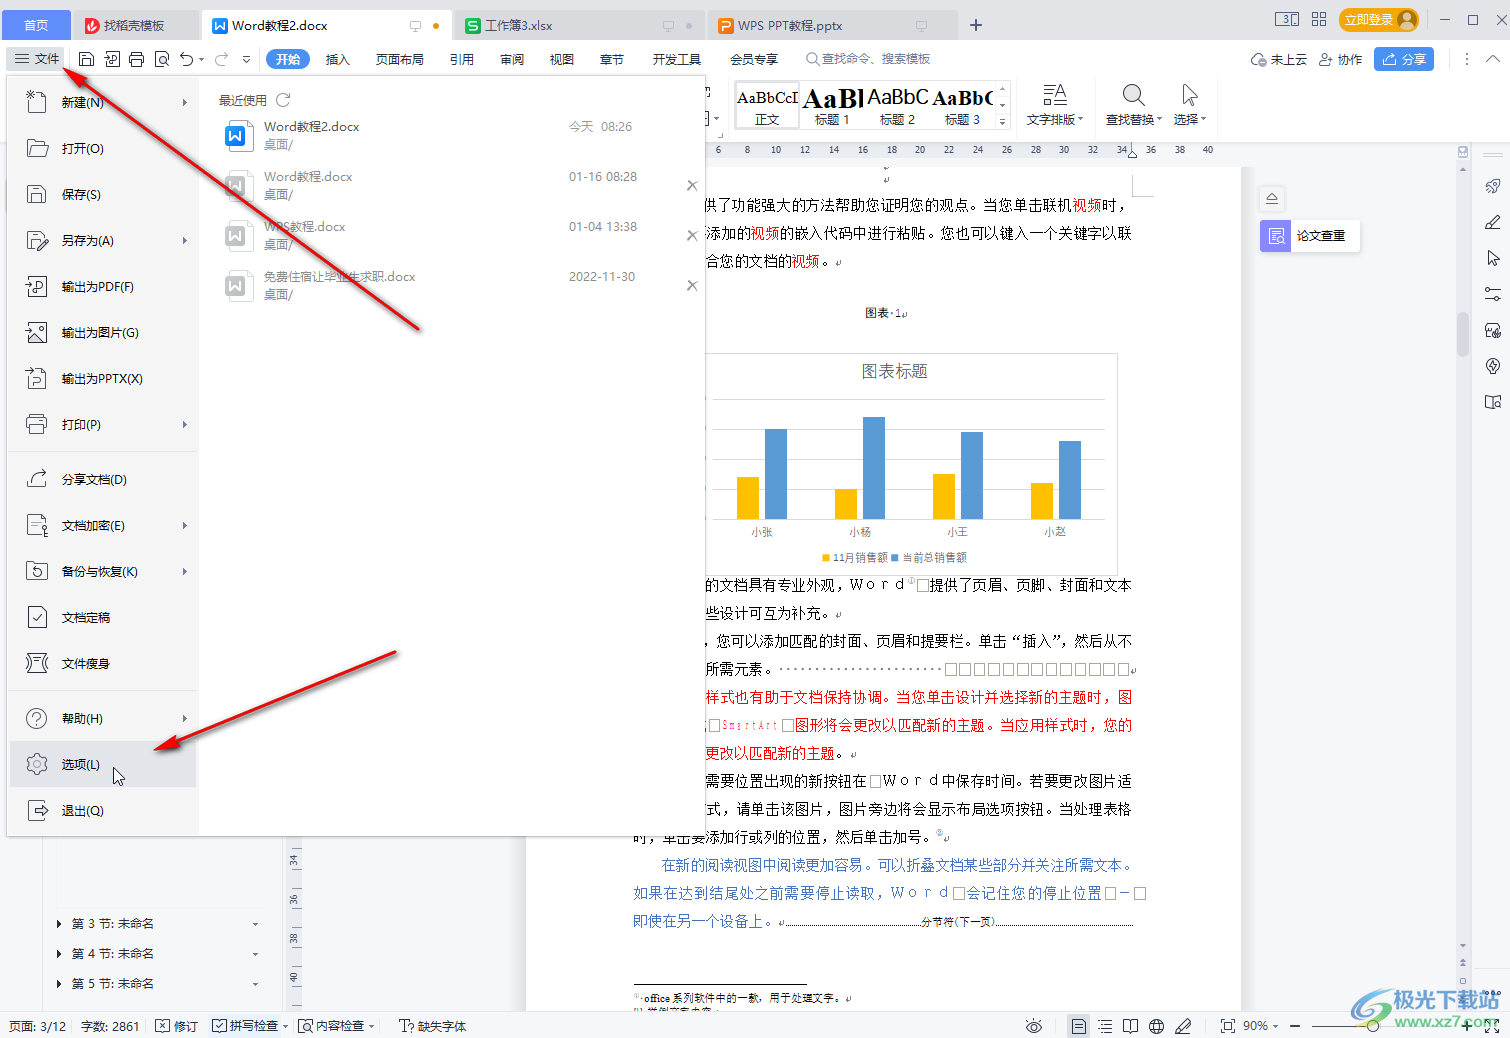Open the 查找替换 find and replace tool
The image size is (1510, 1038).
[1134, 105]
